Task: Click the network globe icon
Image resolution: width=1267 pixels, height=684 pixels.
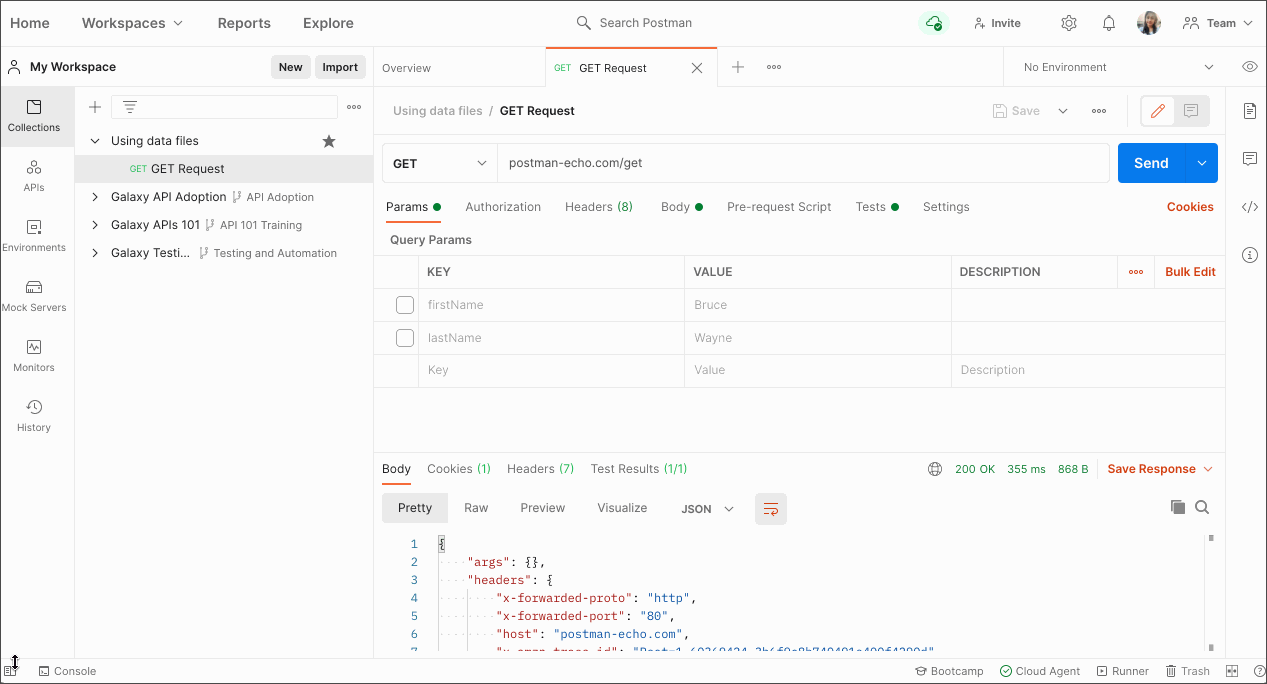Action: pyautogui.click(x=935, y=469)
